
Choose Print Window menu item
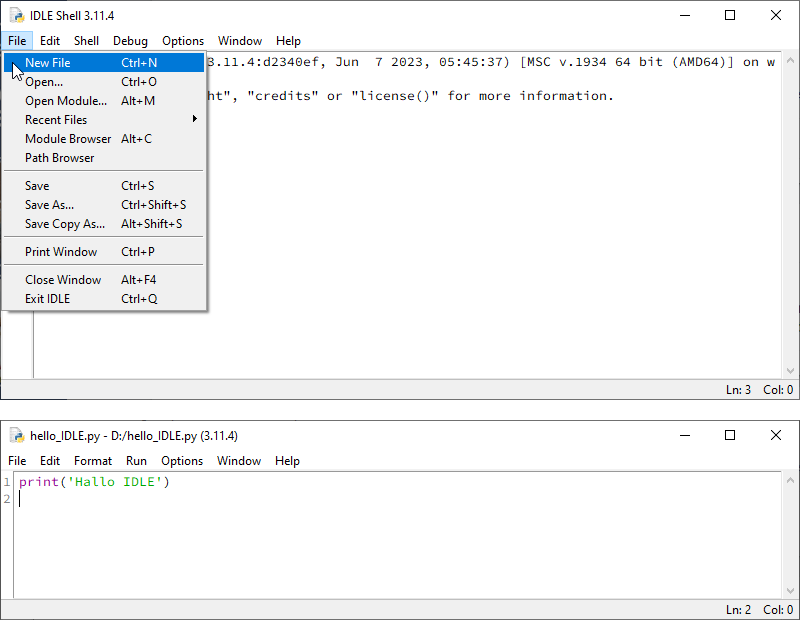104,252
